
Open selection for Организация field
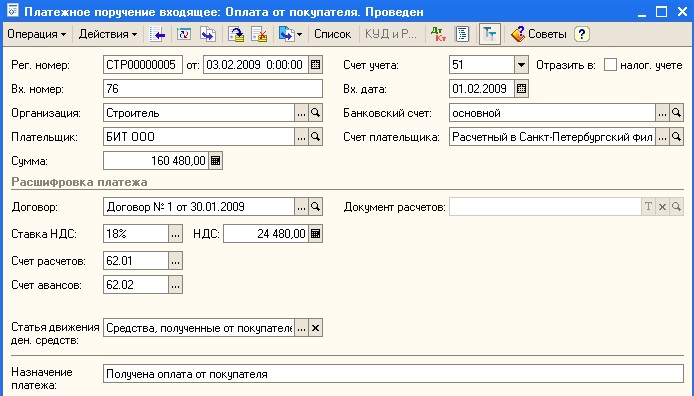[x=301, y=113]
